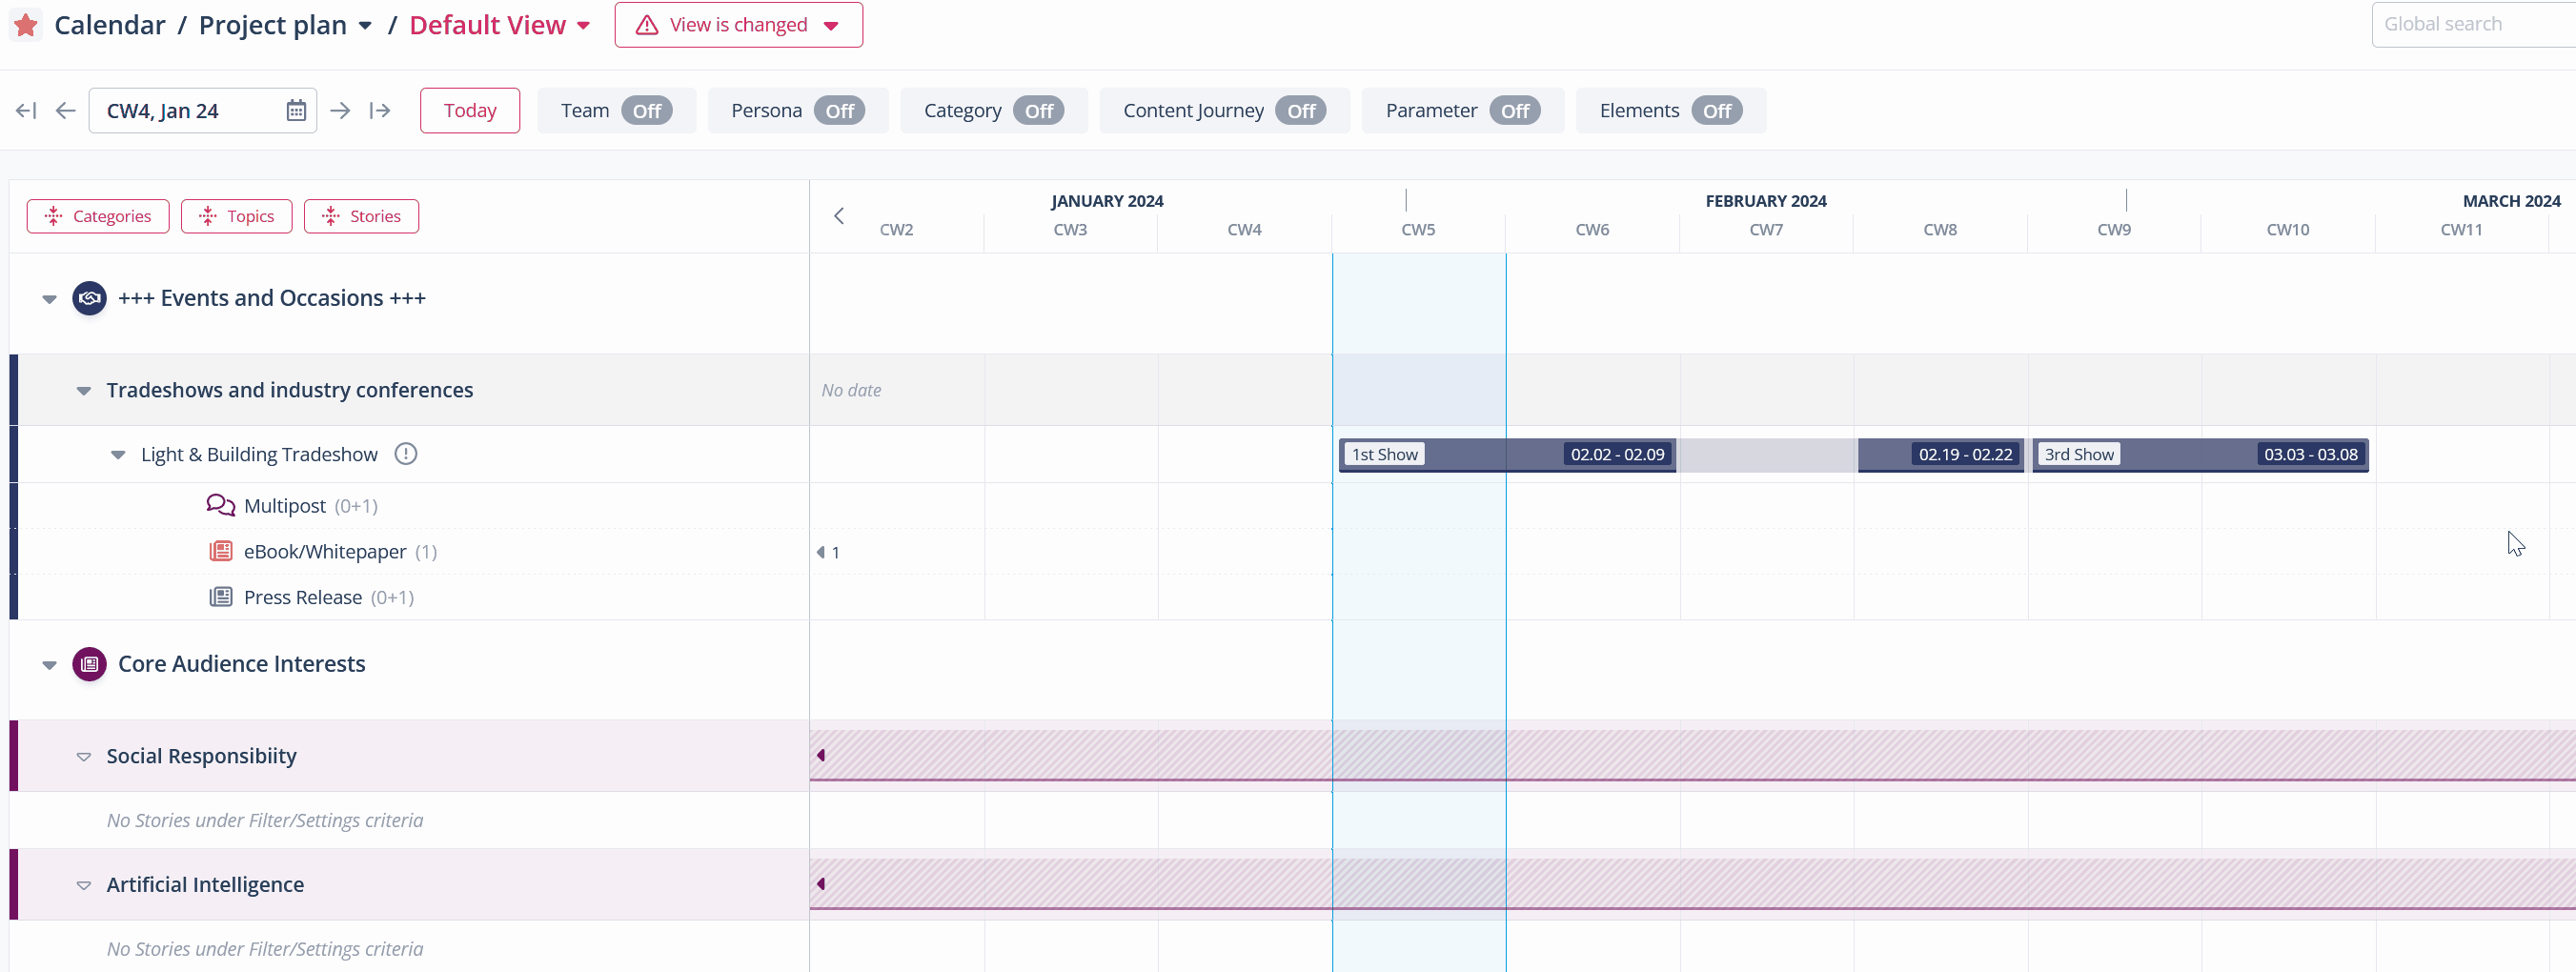2576x972 pixels.
Task: Click the Global search field
Action: [2473, 24]
